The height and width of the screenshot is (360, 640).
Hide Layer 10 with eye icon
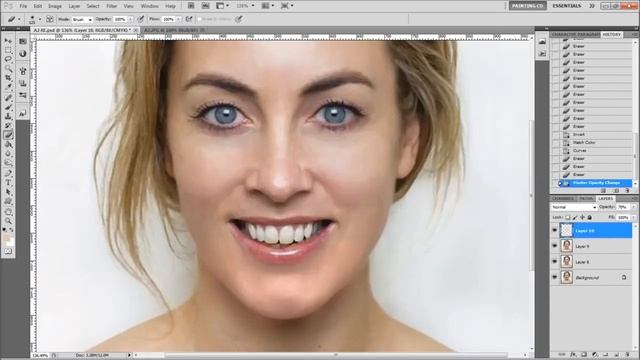pyautogui.click(x=555, y=231)
